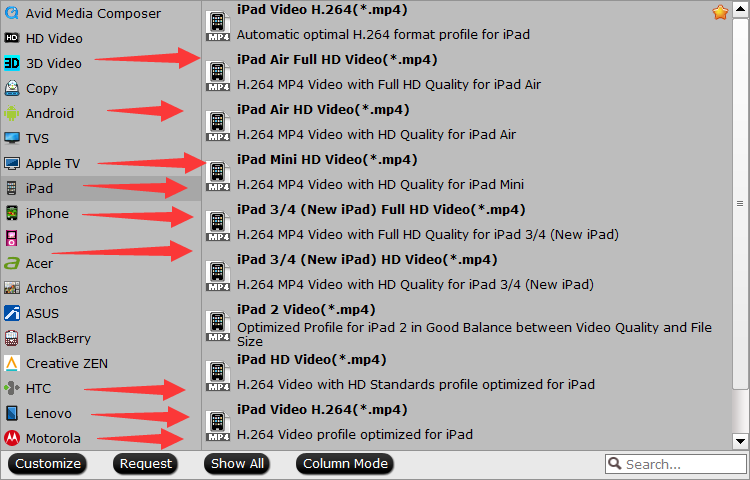
Task: Click the HTC category icon
Action: (x=12, y=388)
